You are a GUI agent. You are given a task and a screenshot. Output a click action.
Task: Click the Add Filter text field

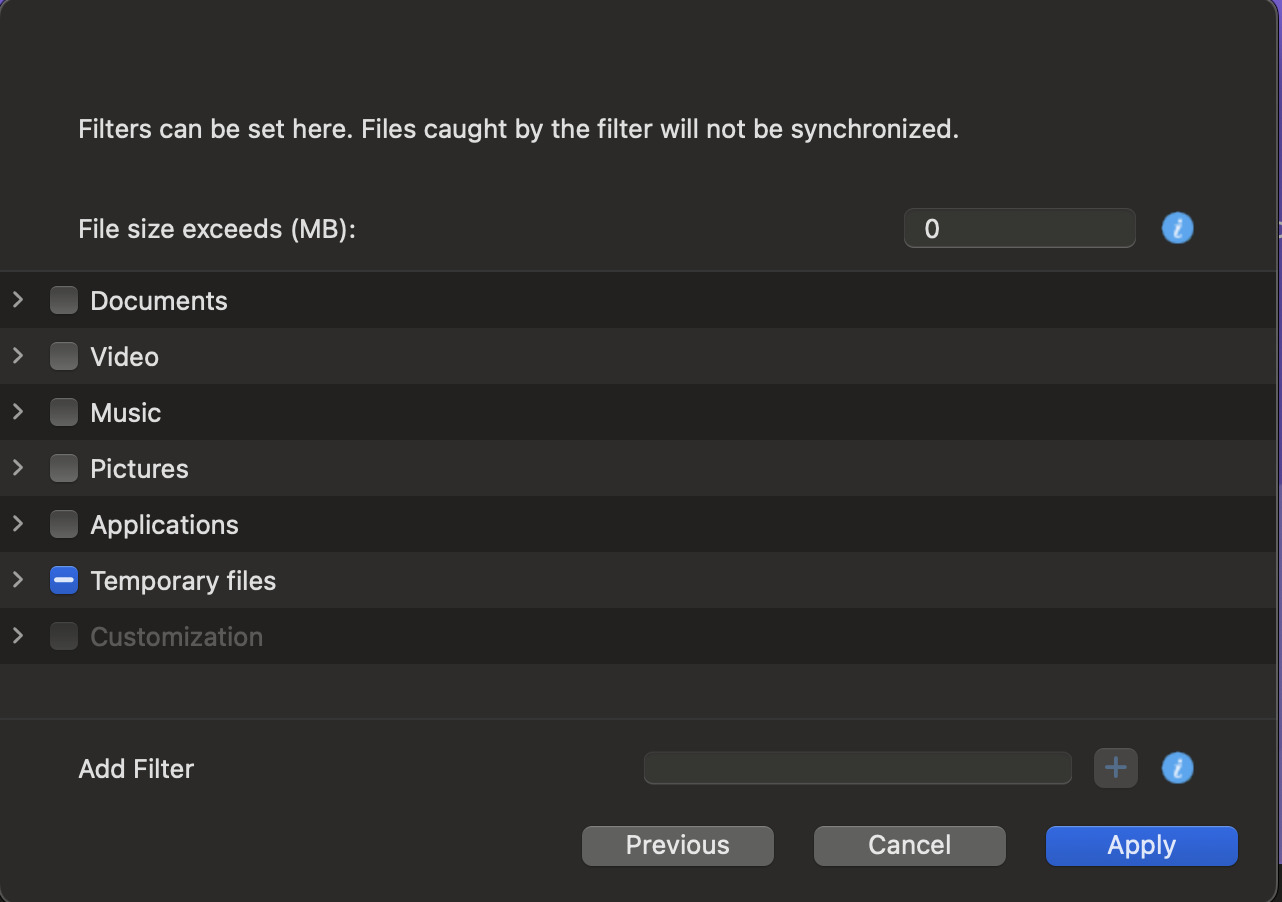coord(858,768)
